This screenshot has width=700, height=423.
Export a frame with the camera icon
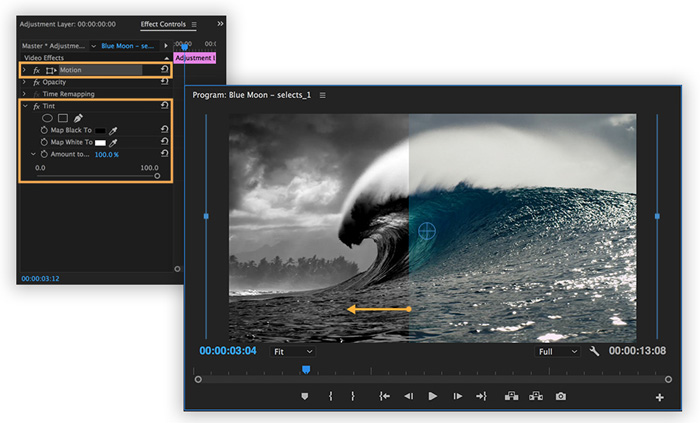(561, 396)
